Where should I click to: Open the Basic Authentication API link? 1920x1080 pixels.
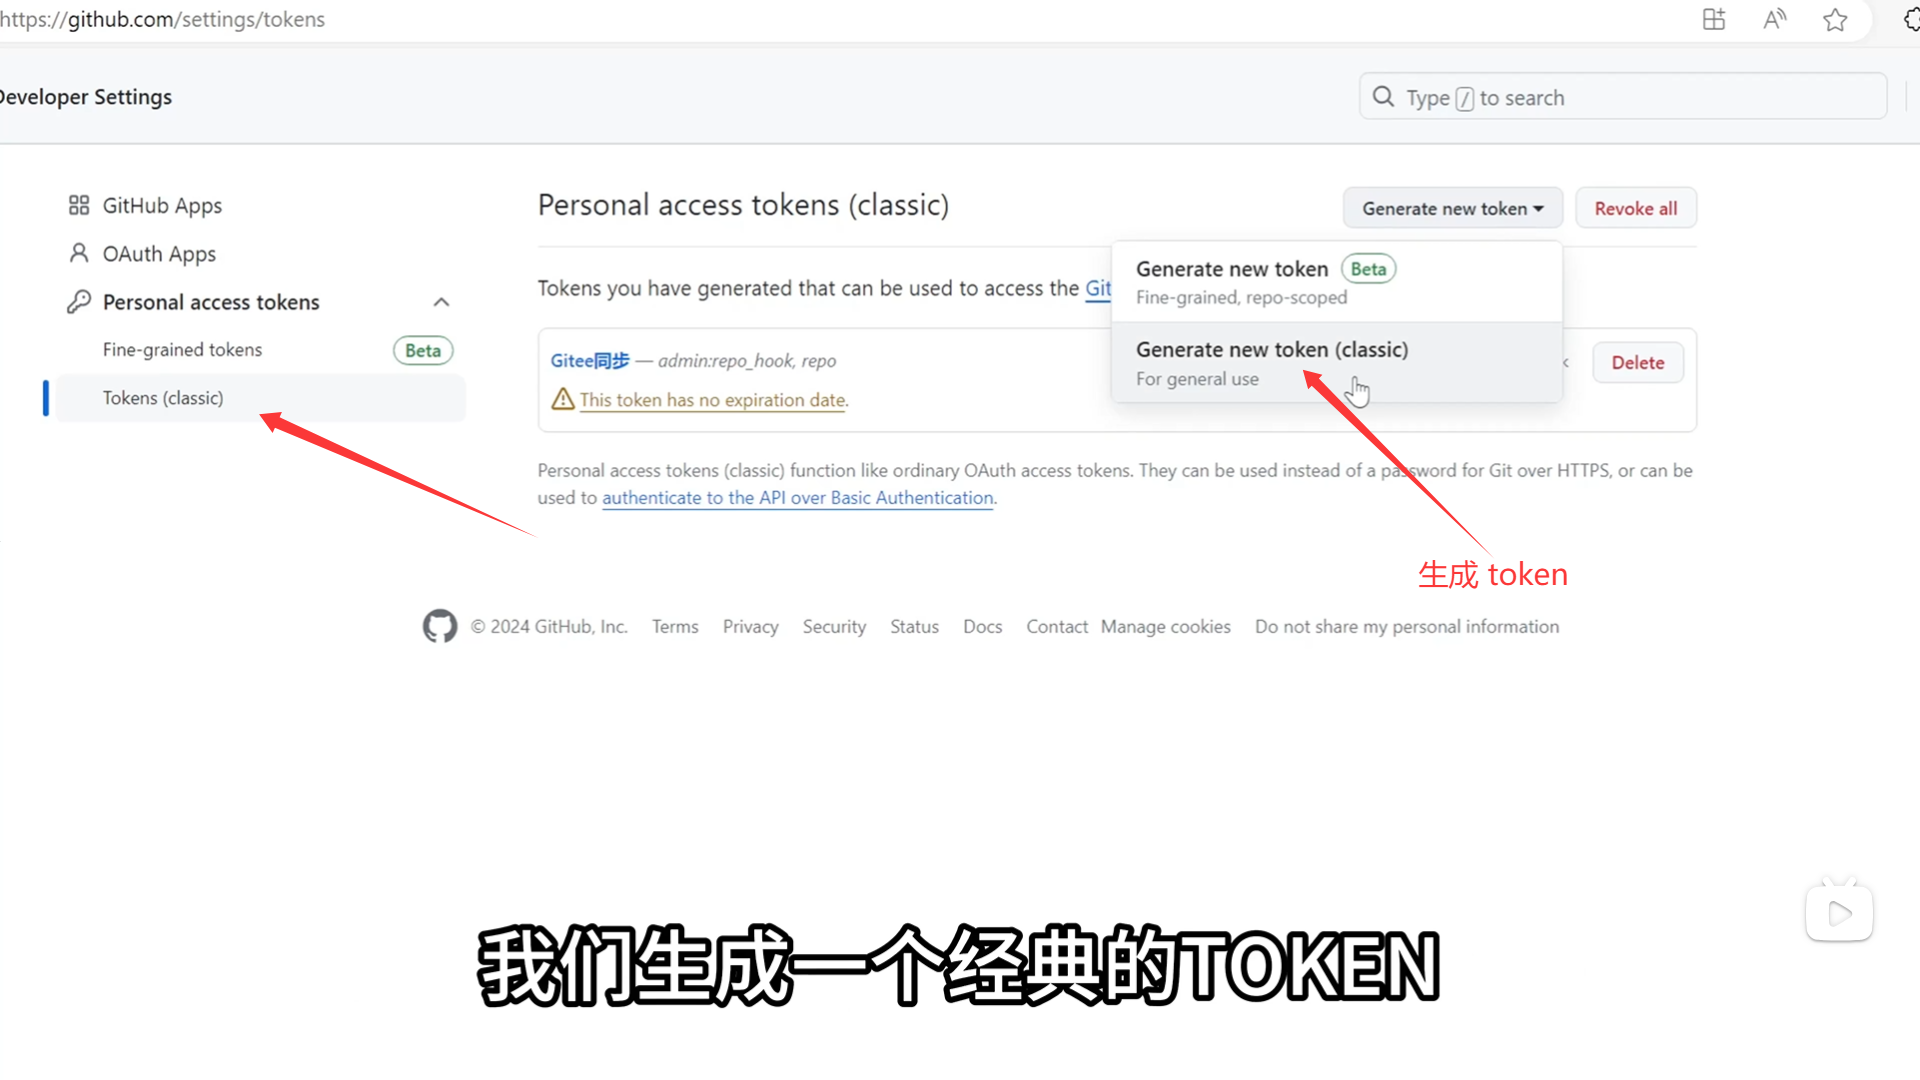pos(798,498)
